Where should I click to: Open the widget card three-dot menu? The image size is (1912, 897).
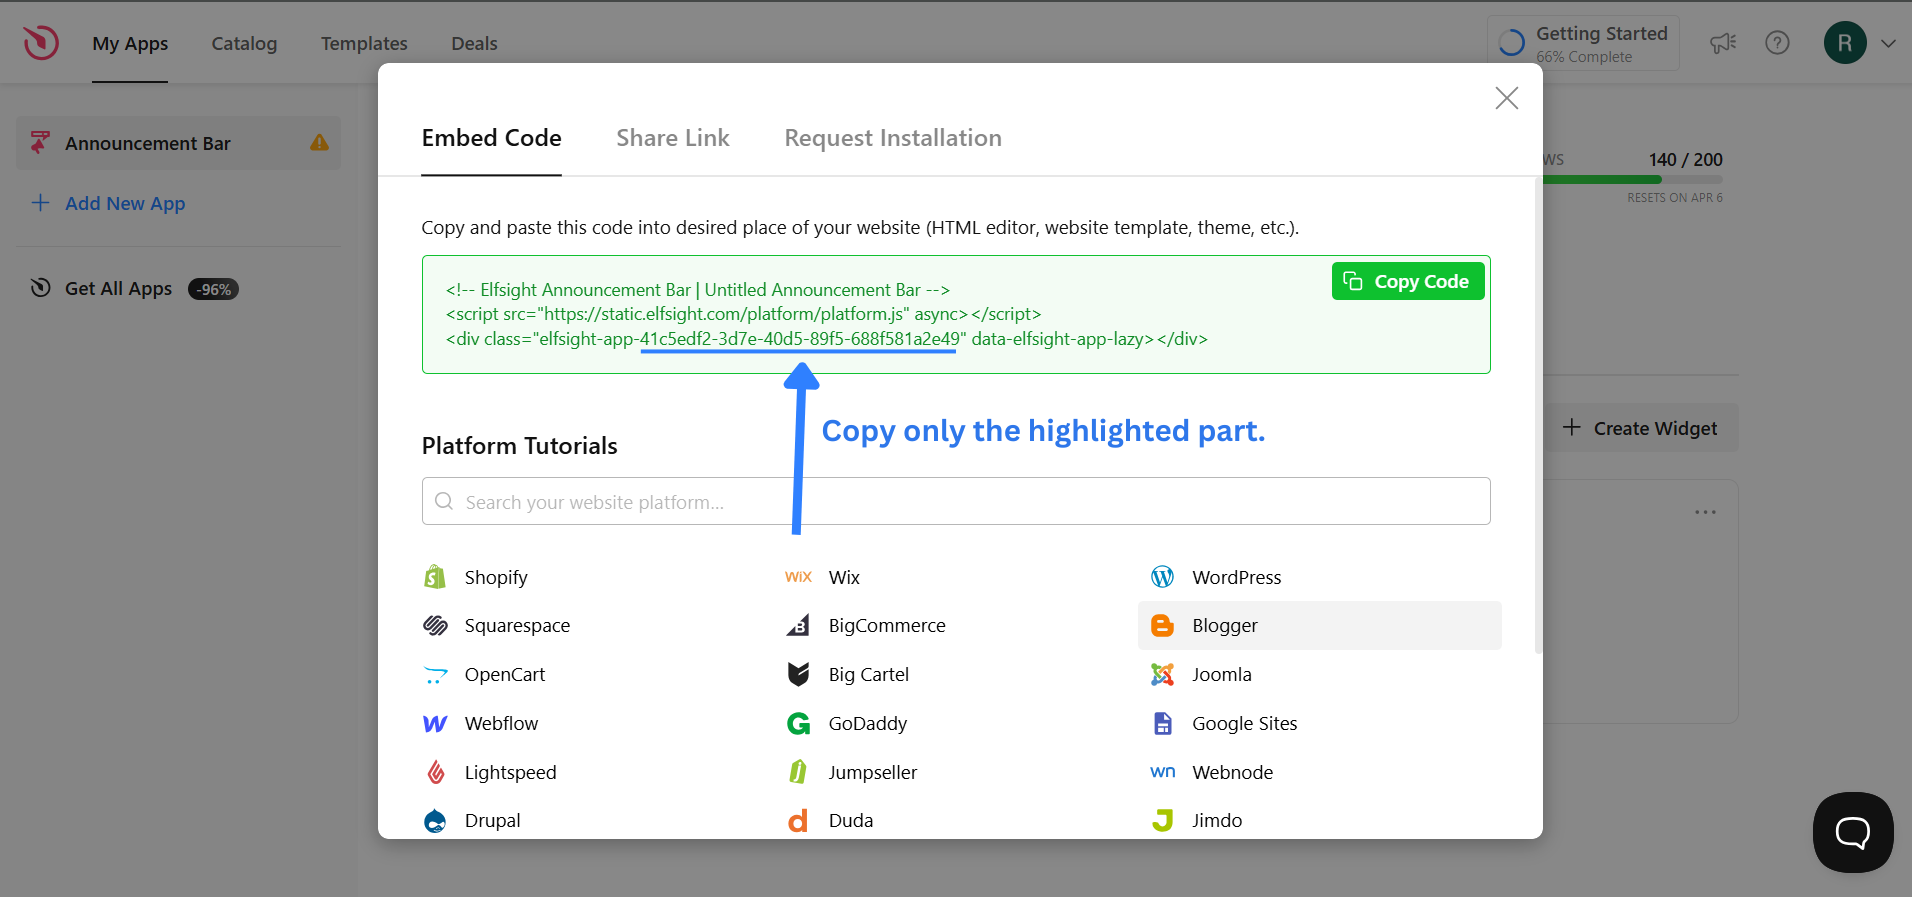coord(1705,512)
